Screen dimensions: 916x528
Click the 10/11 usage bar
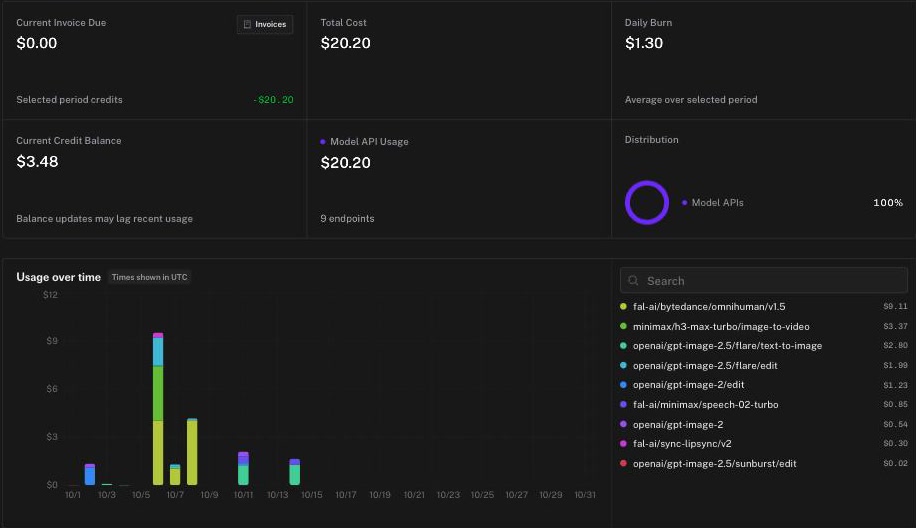(x=244, y=468)
